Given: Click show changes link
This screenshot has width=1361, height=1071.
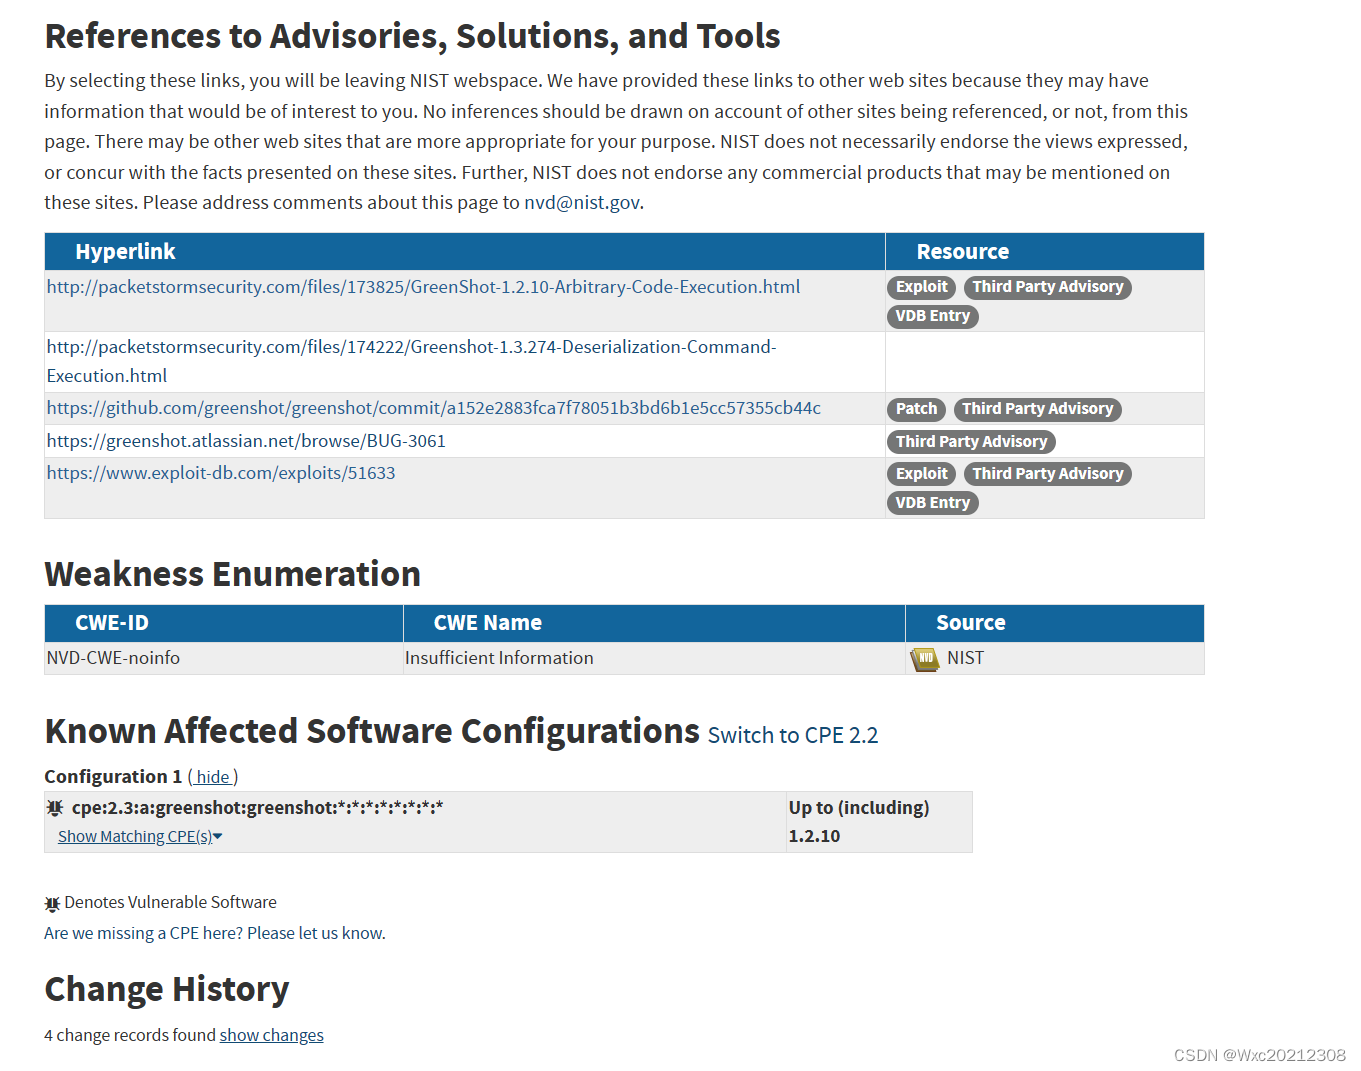Looking at the screenshot, I should point(272,1035).
